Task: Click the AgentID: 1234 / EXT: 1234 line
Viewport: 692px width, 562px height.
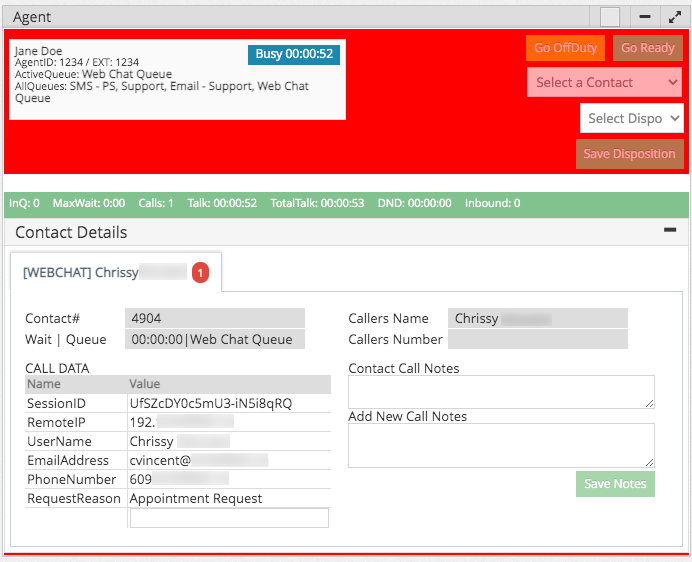Action: pos(77,62)
